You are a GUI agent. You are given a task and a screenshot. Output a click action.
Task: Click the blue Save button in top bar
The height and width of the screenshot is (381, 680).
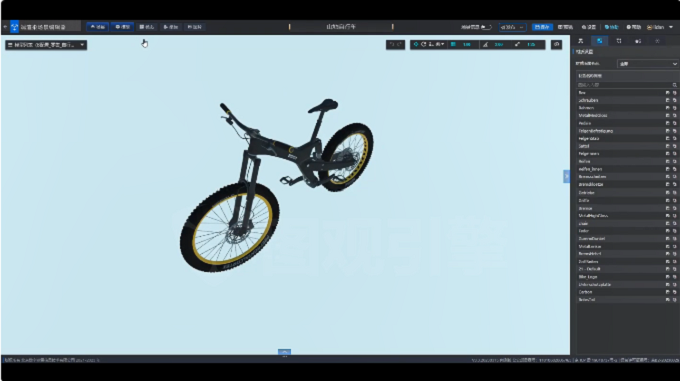(542, 27)
